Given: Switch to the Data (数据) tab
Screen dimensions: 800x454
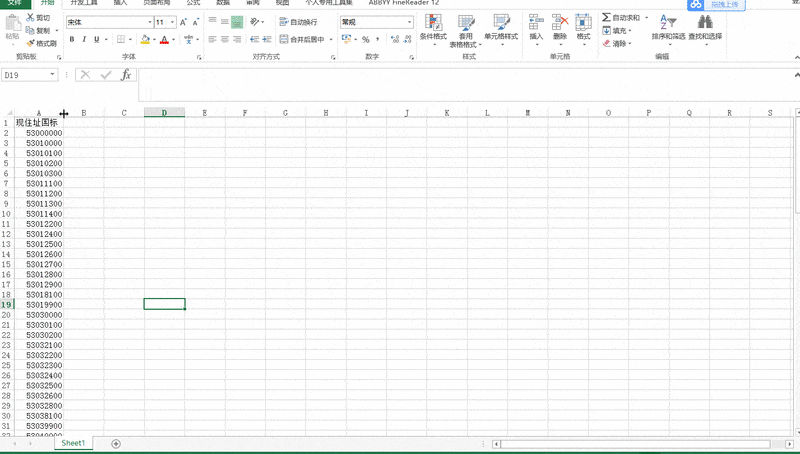Looking at the screenshot, I should pyautogui.click(x=223, y=3).
